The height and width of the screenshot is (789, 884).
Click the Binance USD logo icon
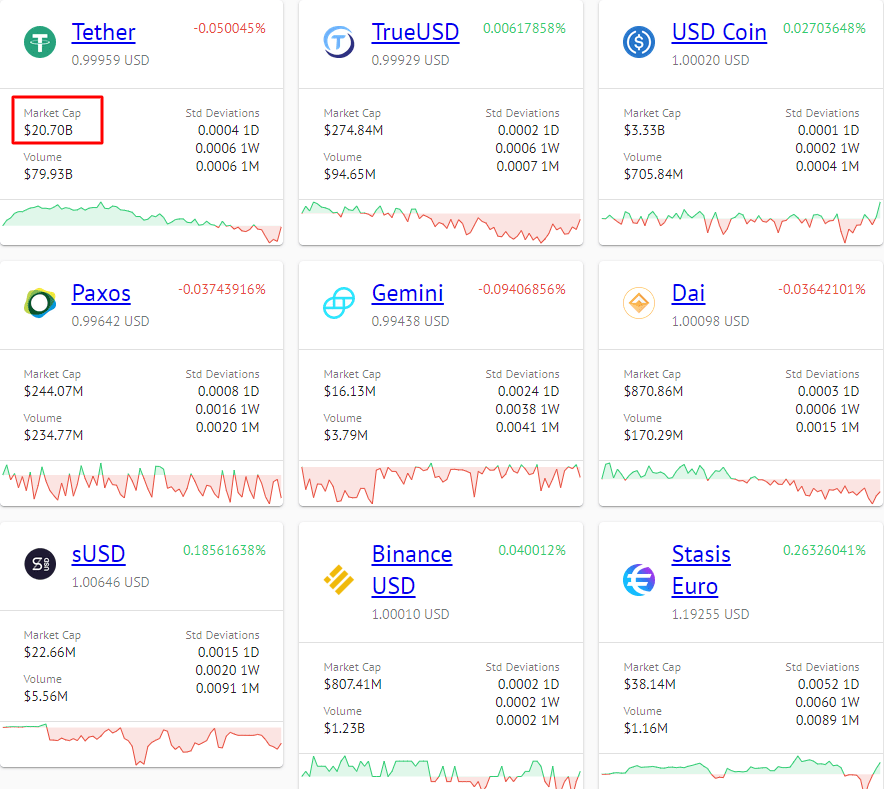(x=340, y=578)
